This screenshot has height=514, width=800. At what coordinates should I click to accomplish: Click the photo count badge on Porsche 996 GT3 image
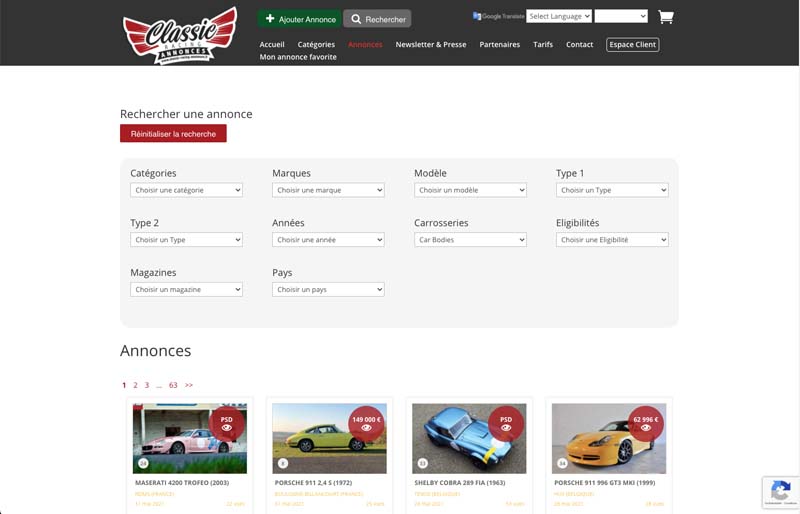point(562,463)
